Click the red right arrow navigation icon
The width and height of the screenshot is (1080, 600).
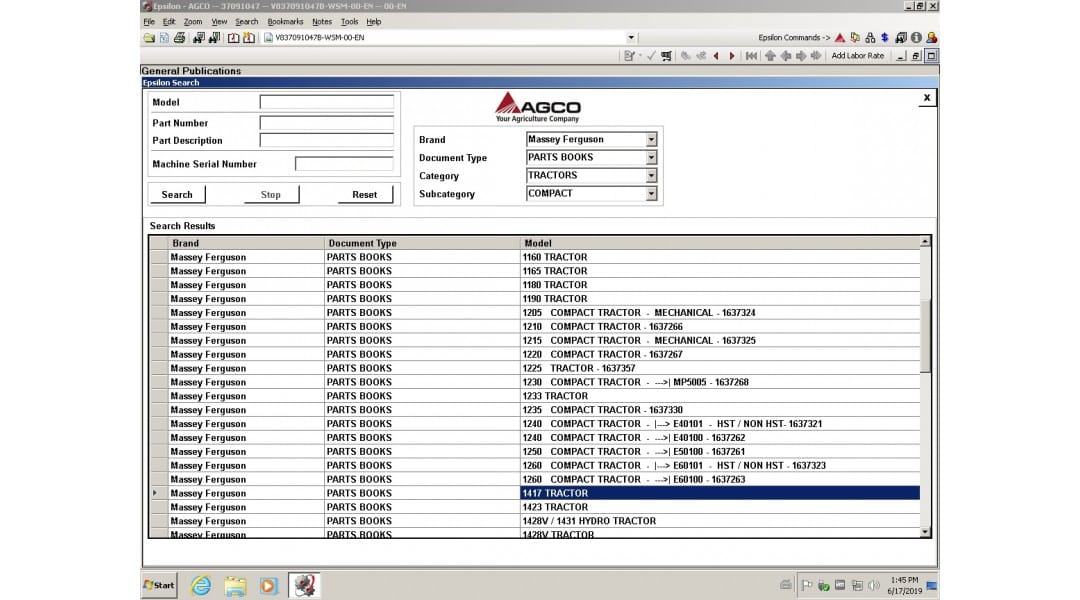tap(731, 56)
